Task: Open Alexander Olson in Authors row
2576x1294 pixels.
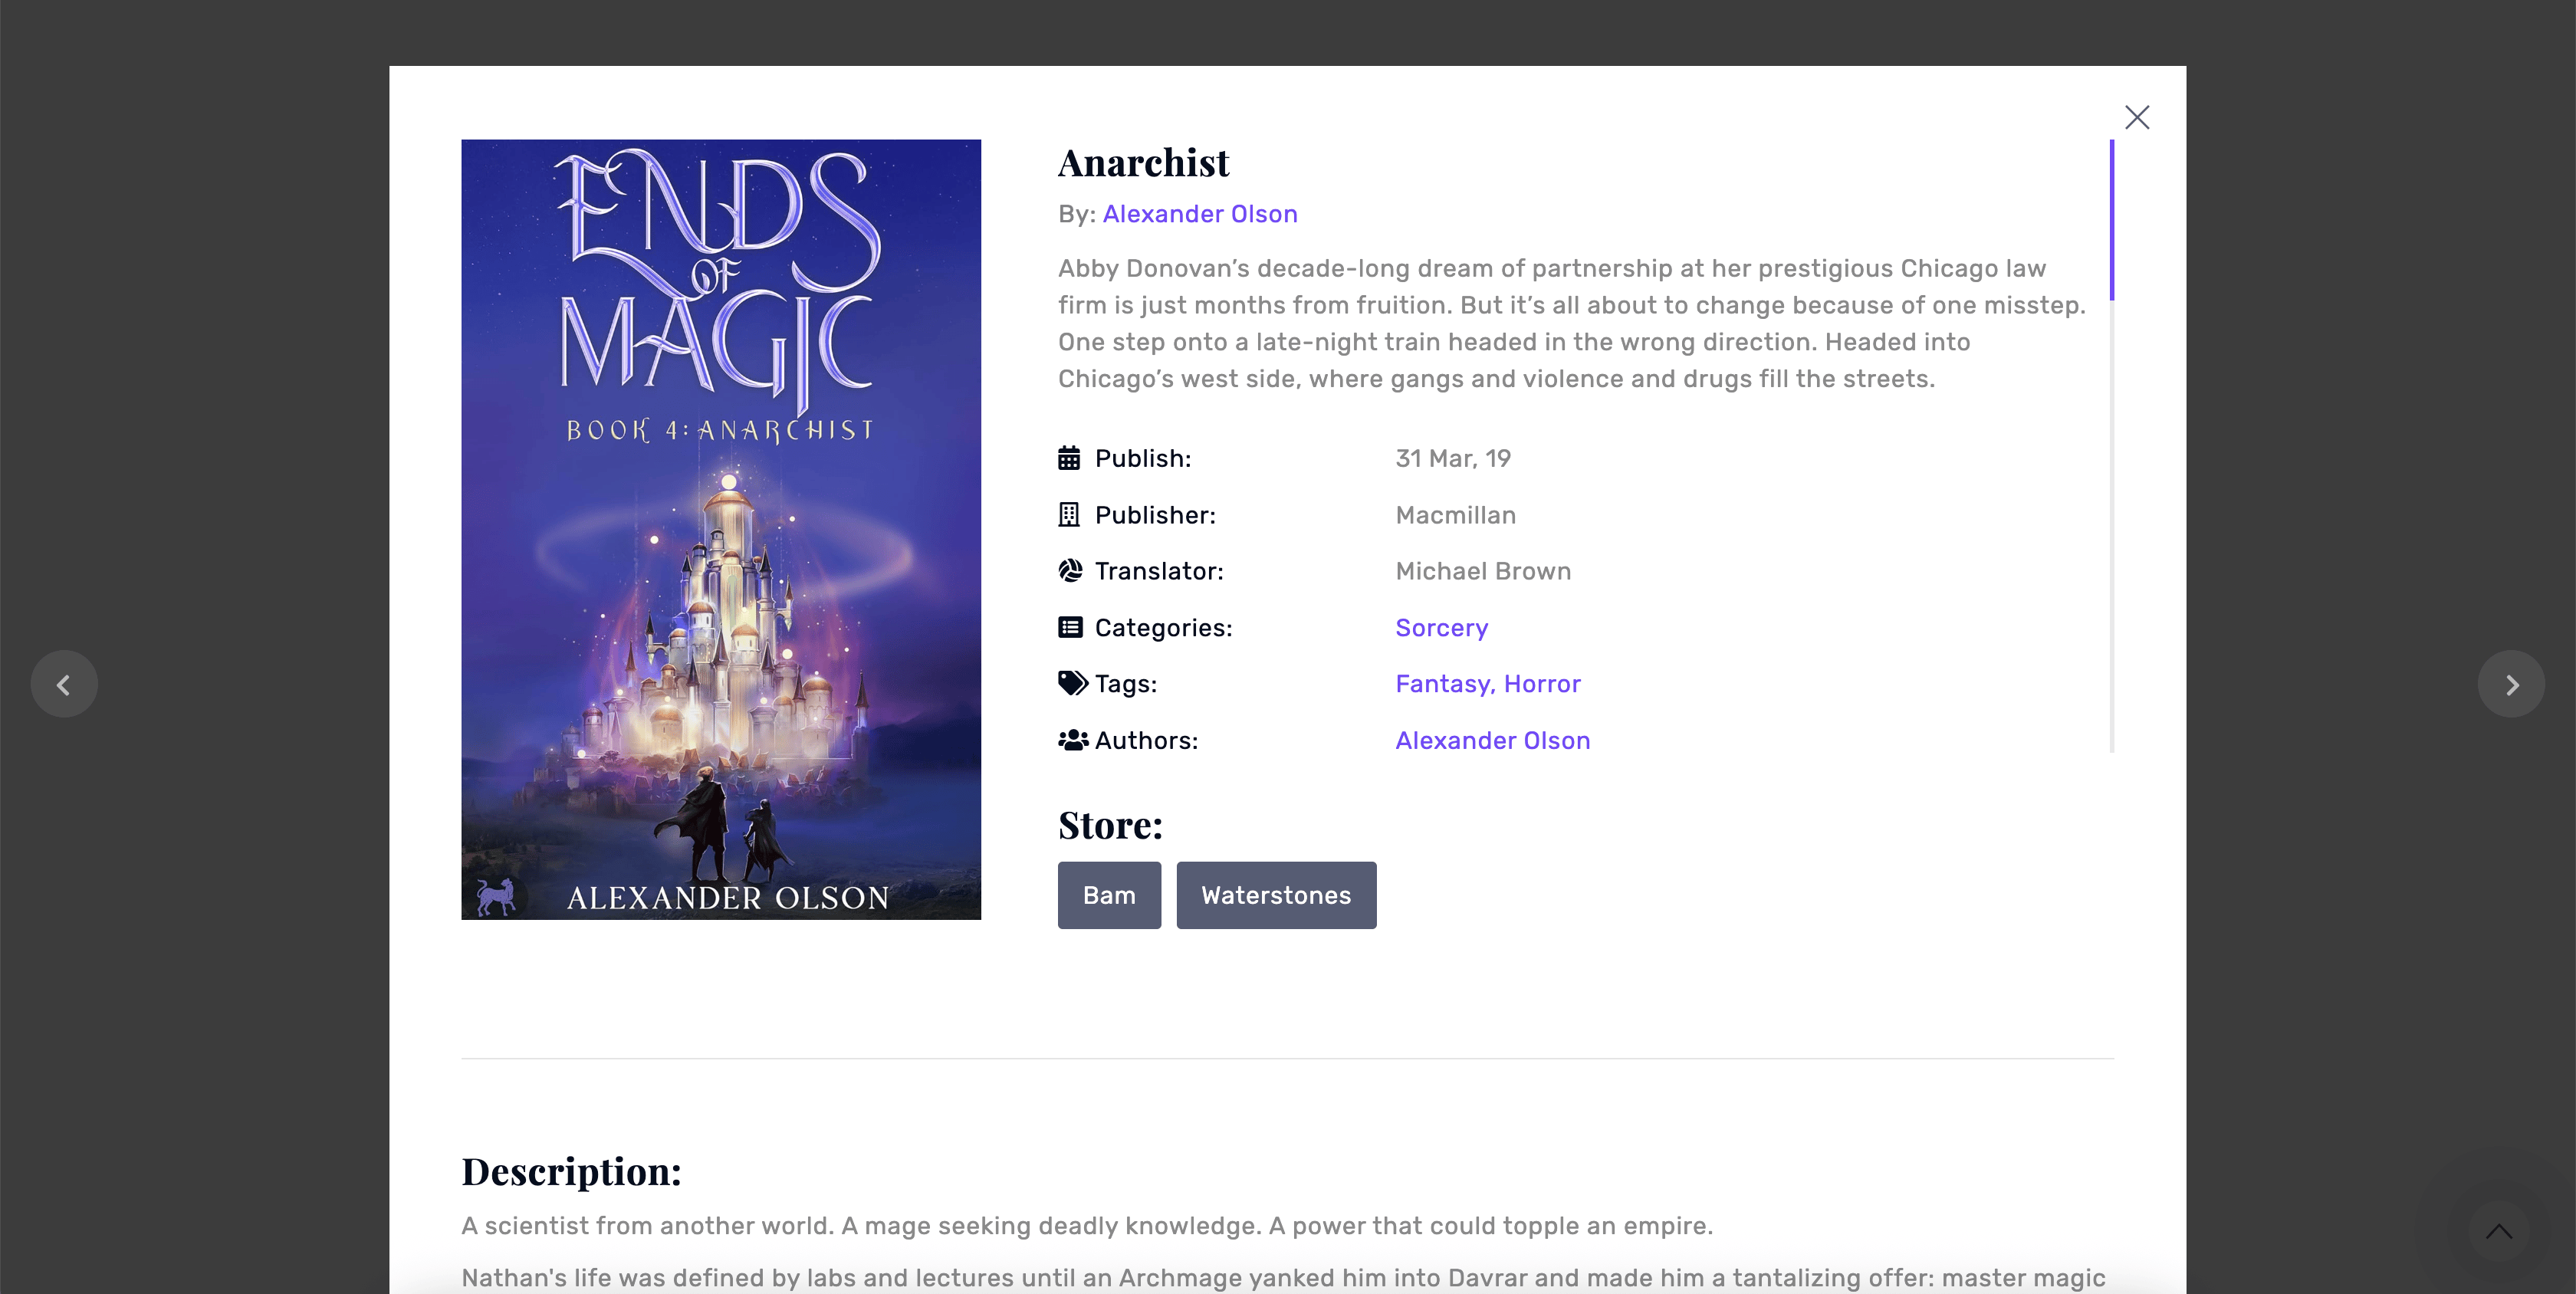Action: [x=1492, y=740]
